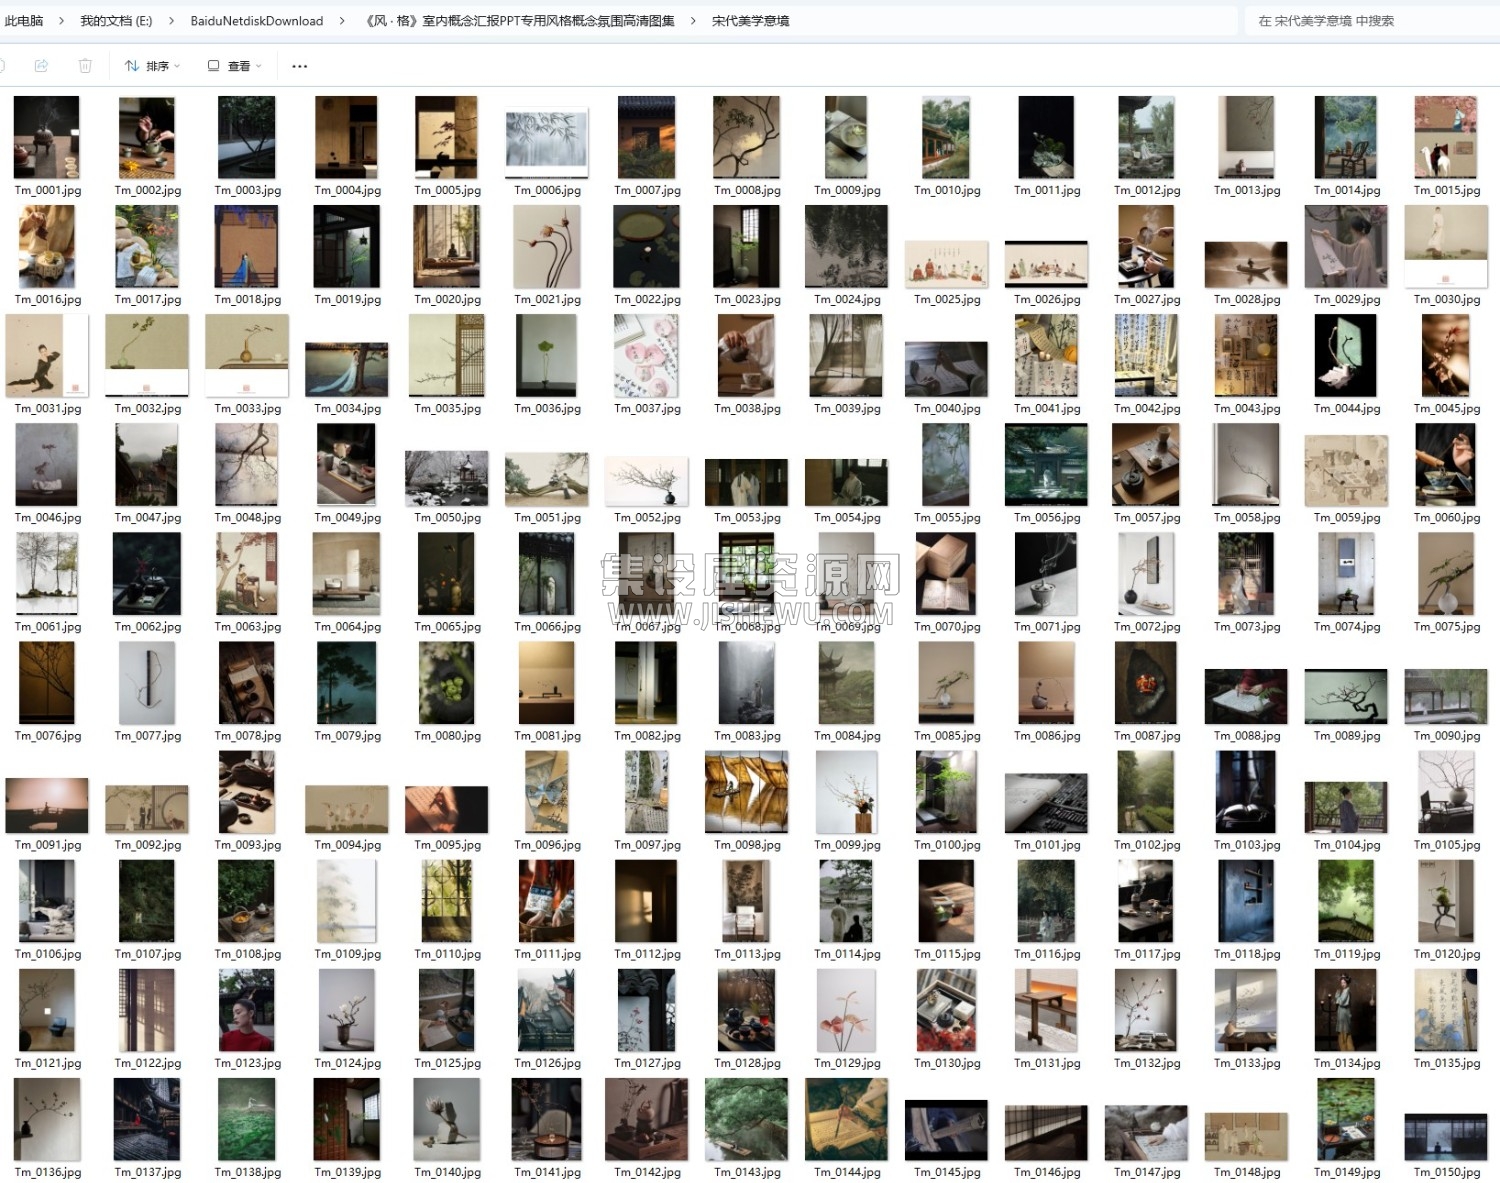Open the 排序 sort dropdown

pyautogui.click(x=152, y=66)
